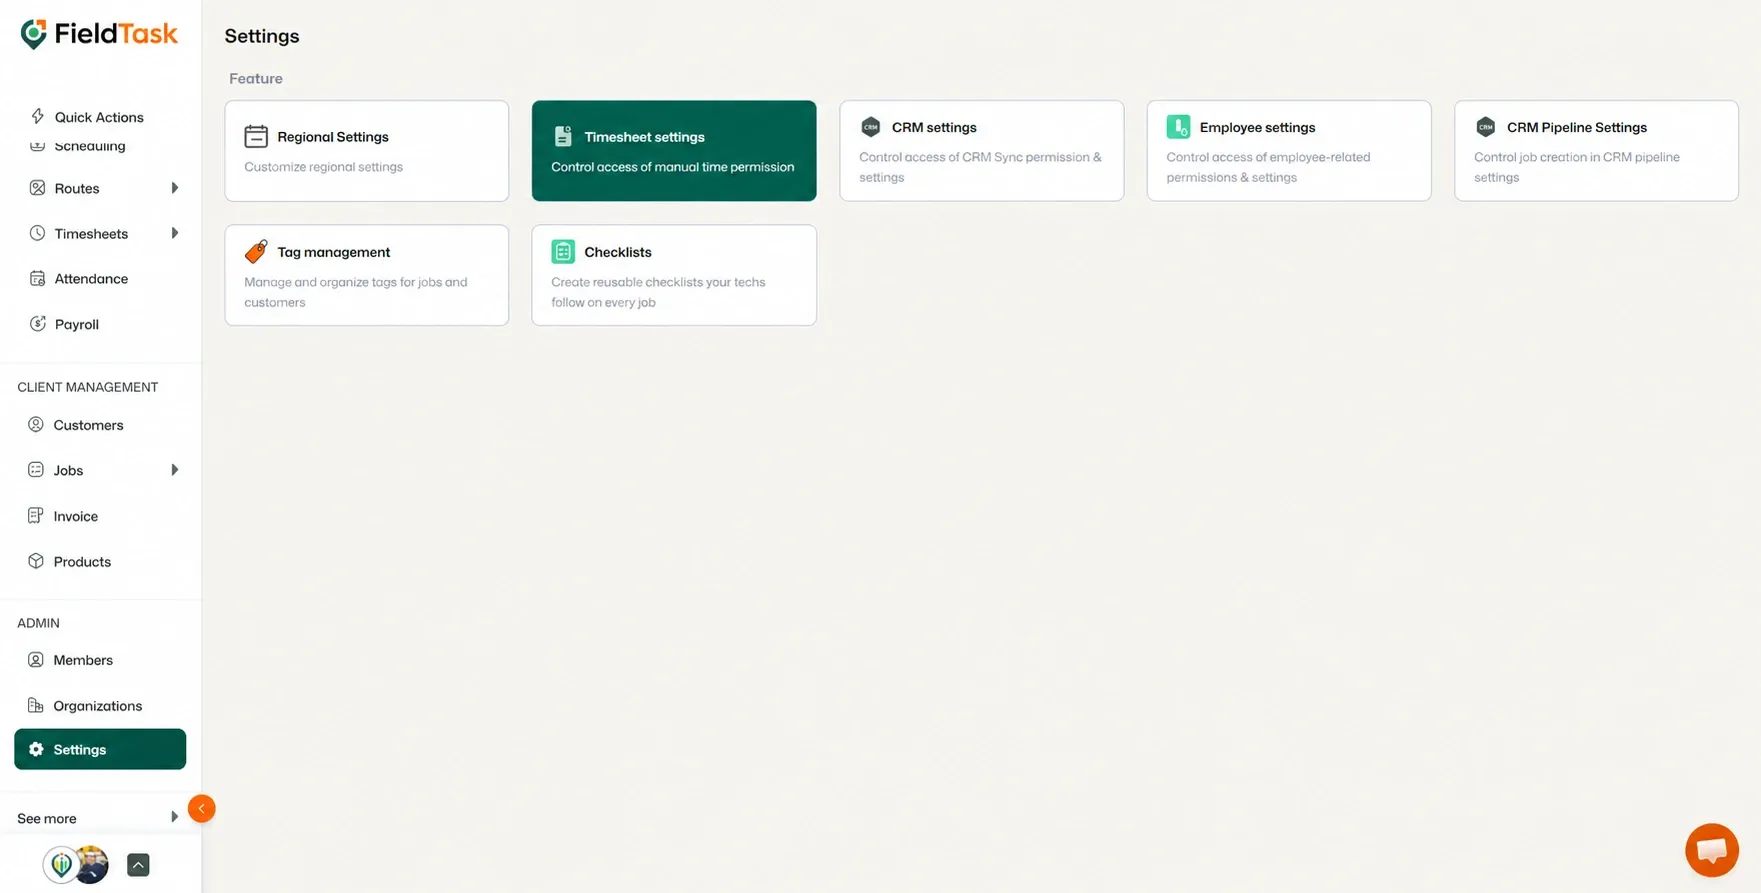Click the ADMIN section header

point(38,623)
